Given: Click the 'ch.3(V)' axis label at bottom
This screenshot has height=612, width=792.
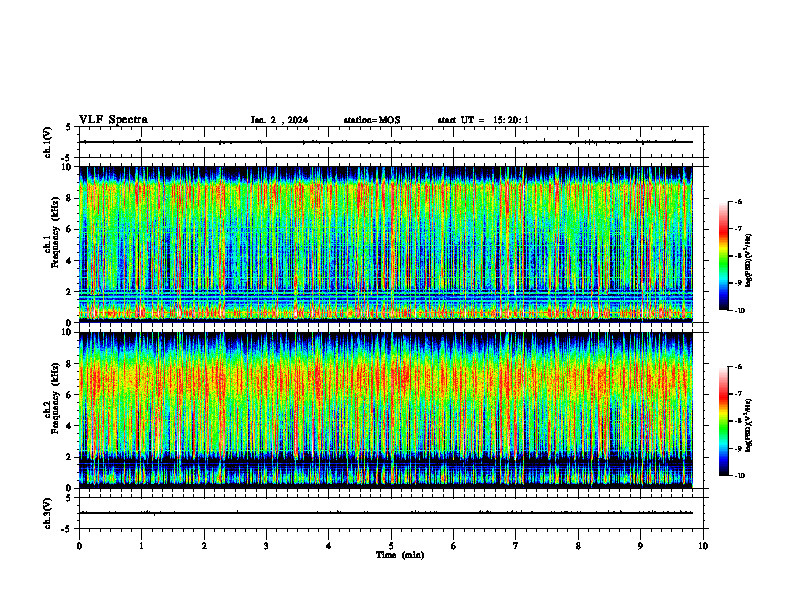Looking at the screenshot, I should pos(47,513).
